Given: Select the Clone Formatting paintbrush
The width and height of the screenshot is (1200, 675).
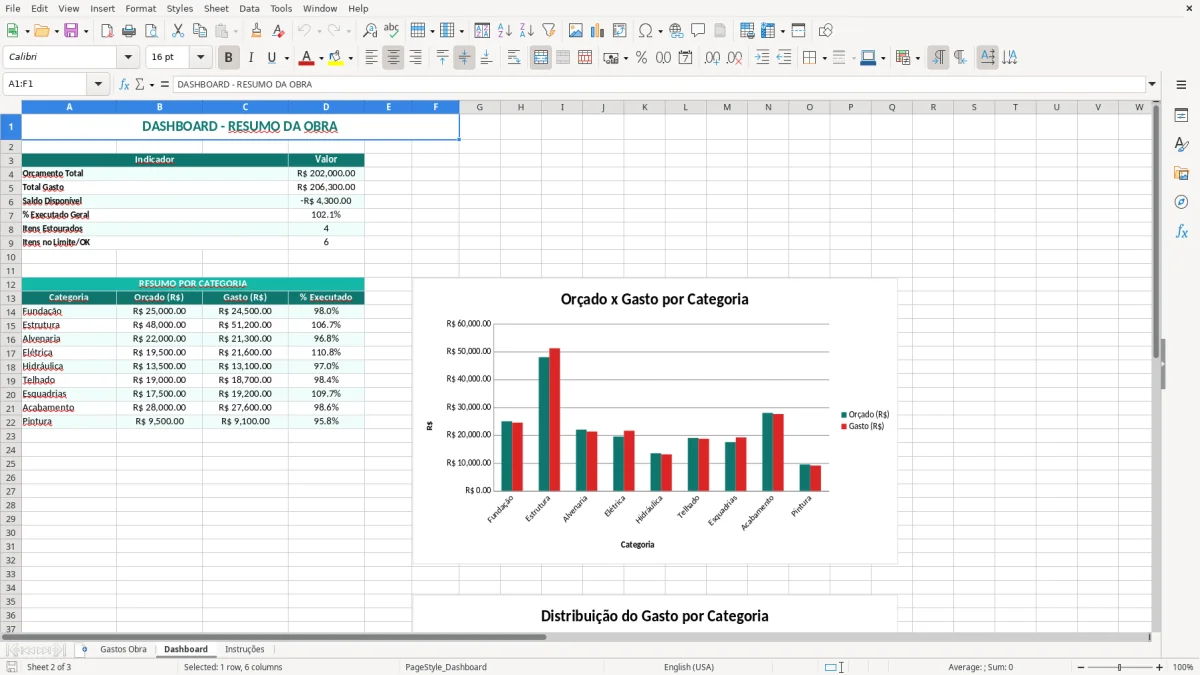Looking at the screenshot, I should click(257, 31).
